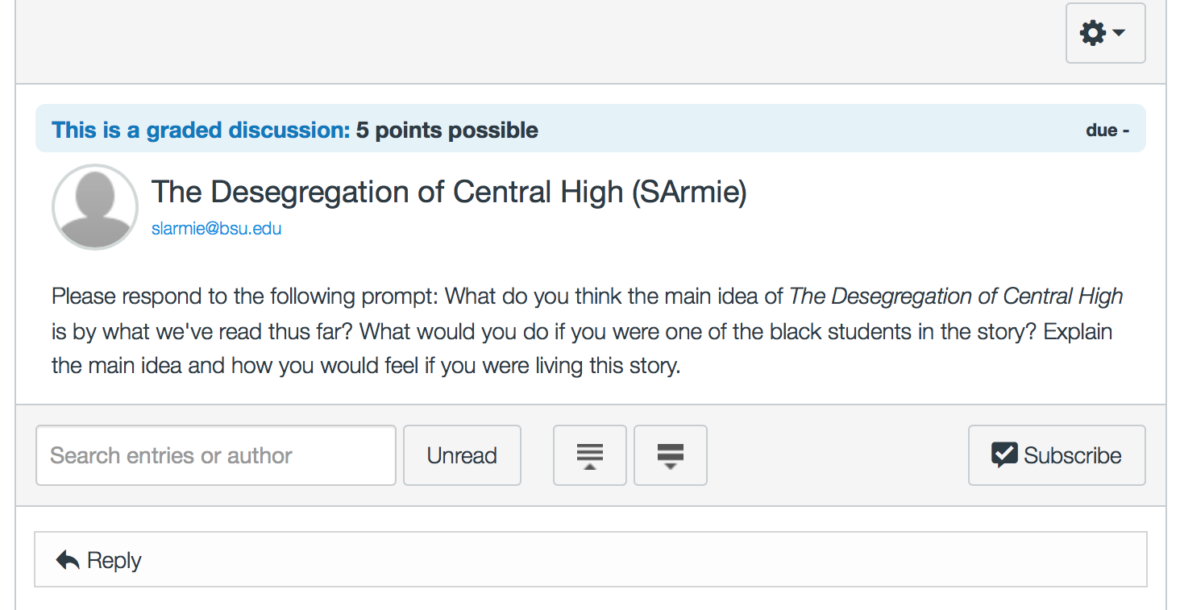Click 'This is a graded discussion' text

[x=200, y=130]
